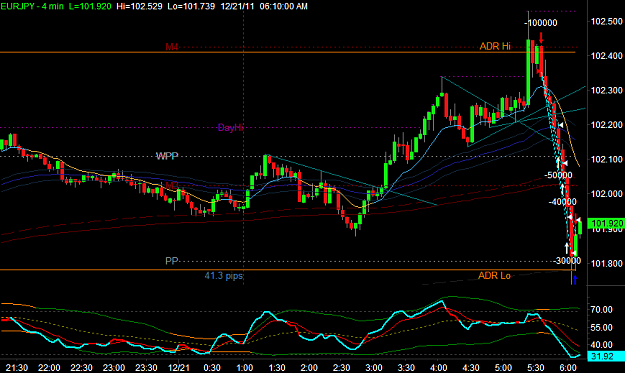
Task: Click the 22:00 time axis label
Action: (x=49, y=368)
